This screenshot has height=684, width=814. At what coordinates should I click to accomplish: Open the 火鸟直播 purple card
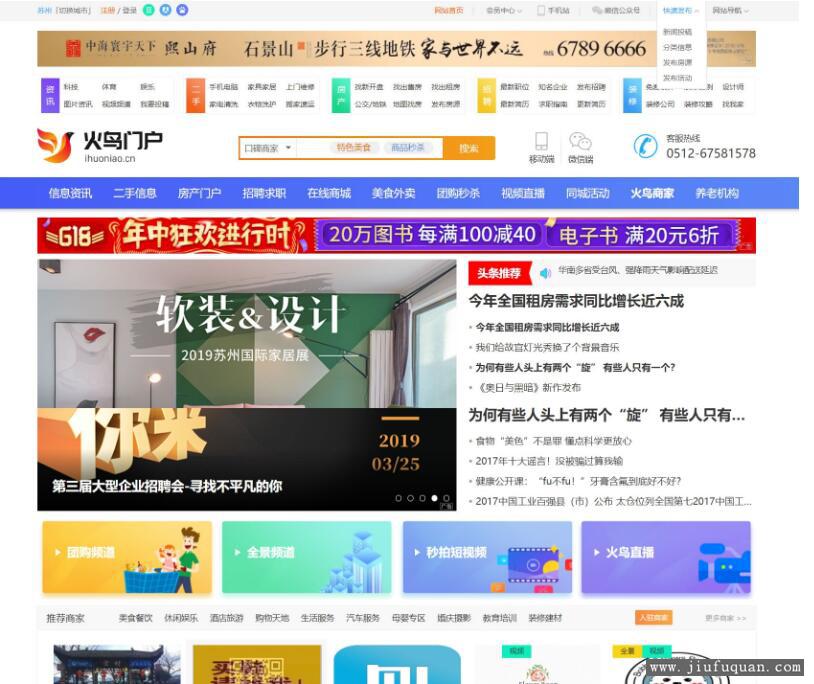click(x=666, y=557)
